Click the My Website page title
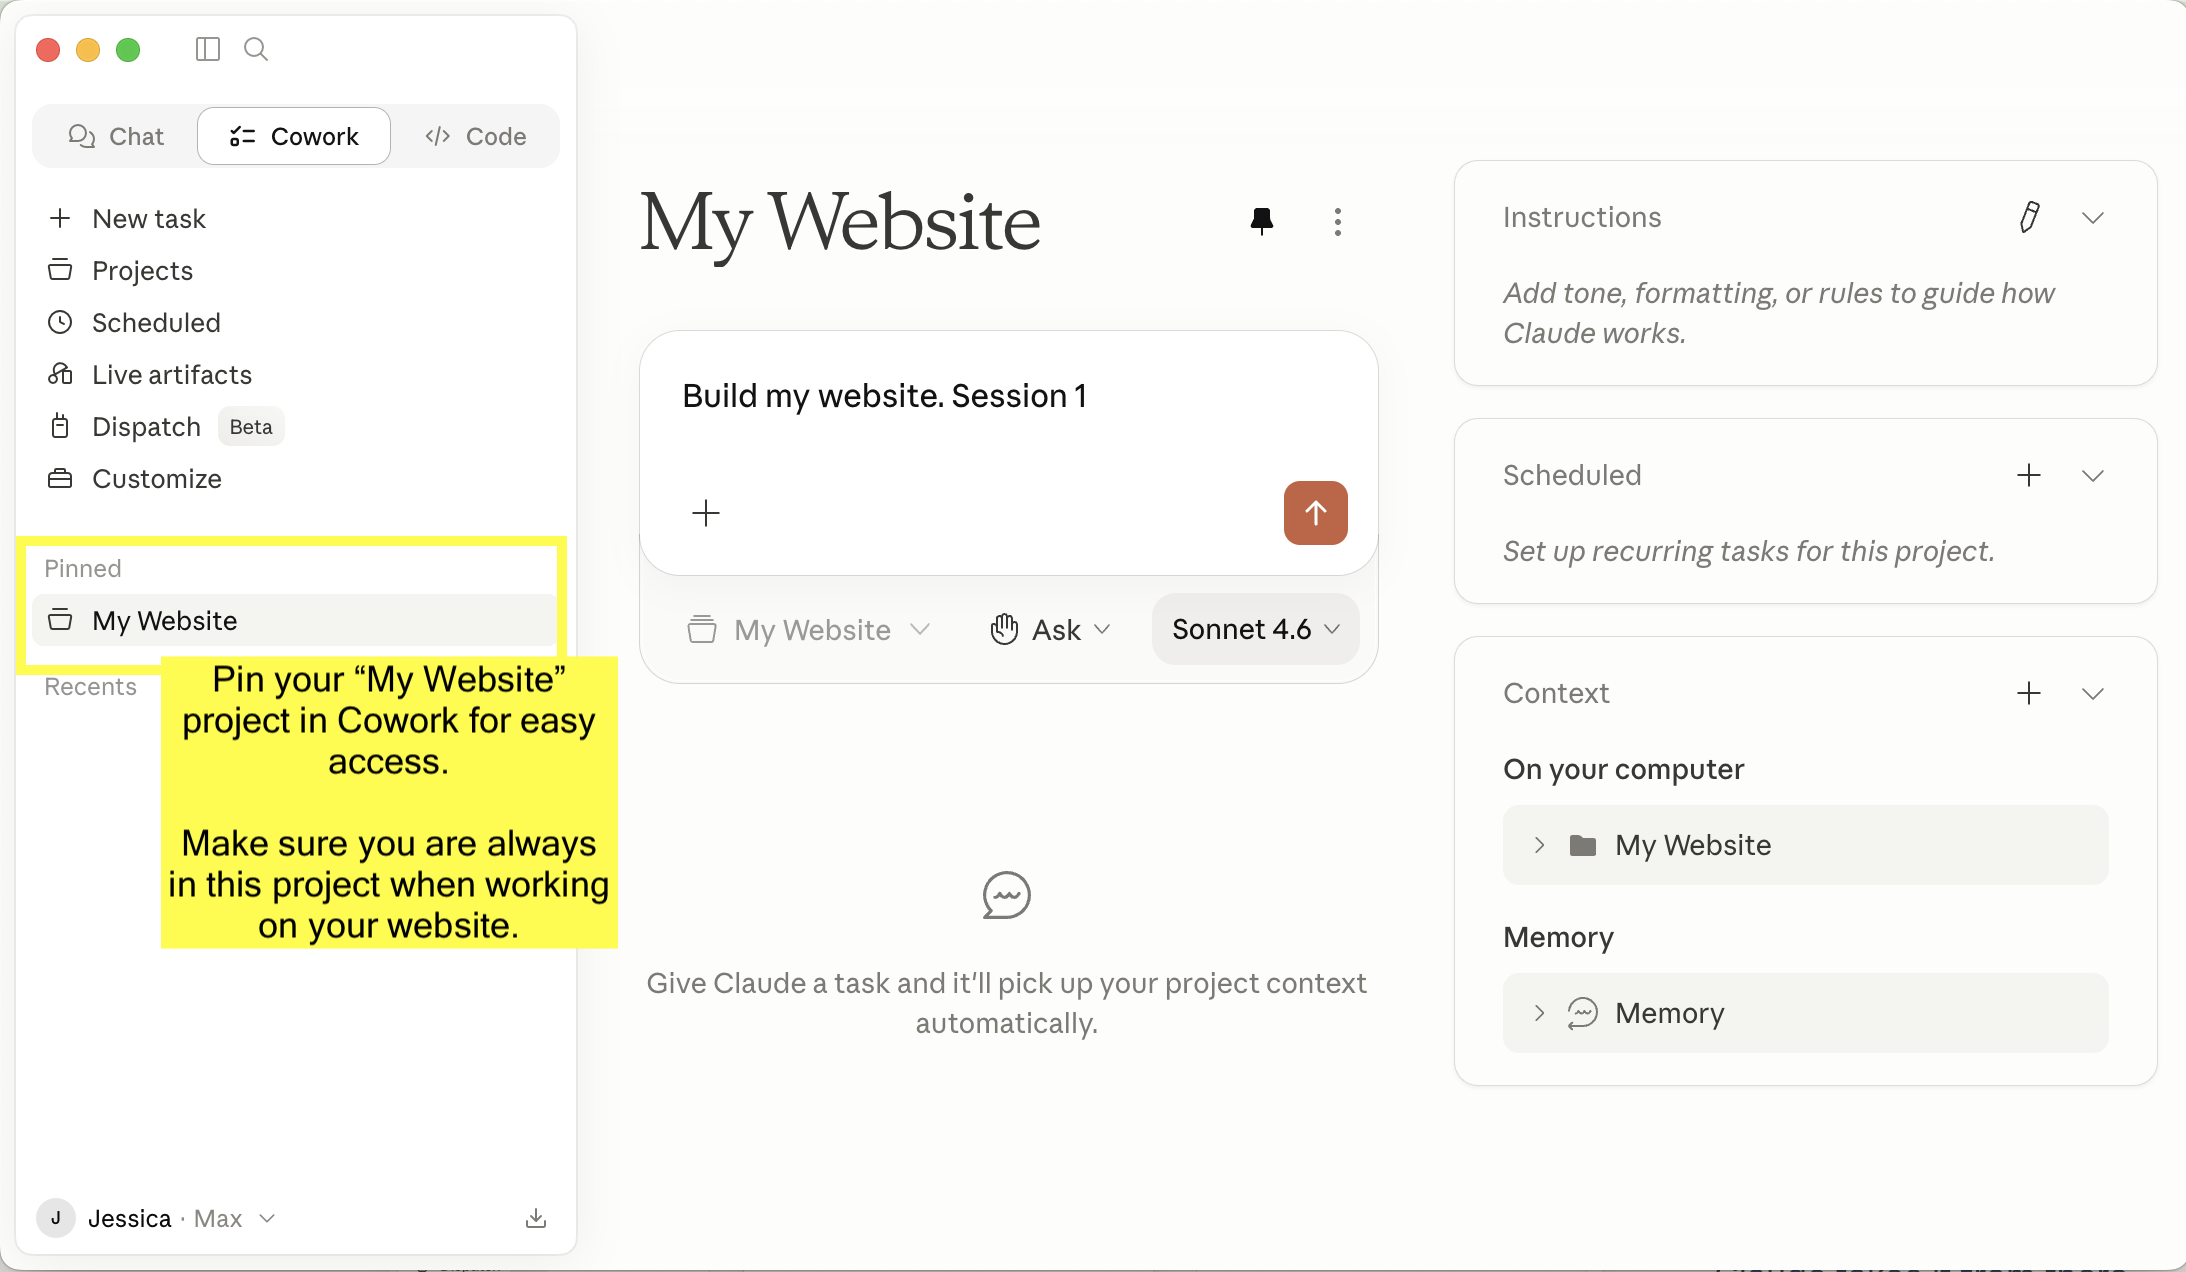2186x1272 pixels. (x=840, y=223)
